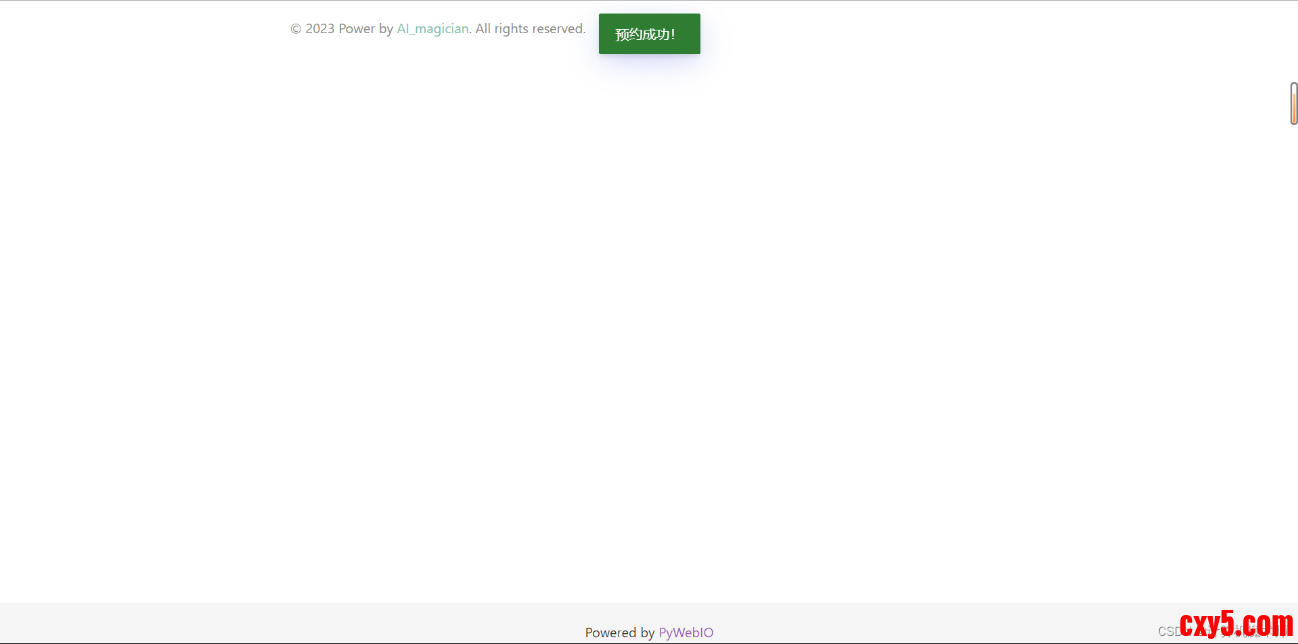The width and height of the screenshot is (1298, 644).
Task: Click the gray CSDN watermark text
Action: coord(1168,631)
